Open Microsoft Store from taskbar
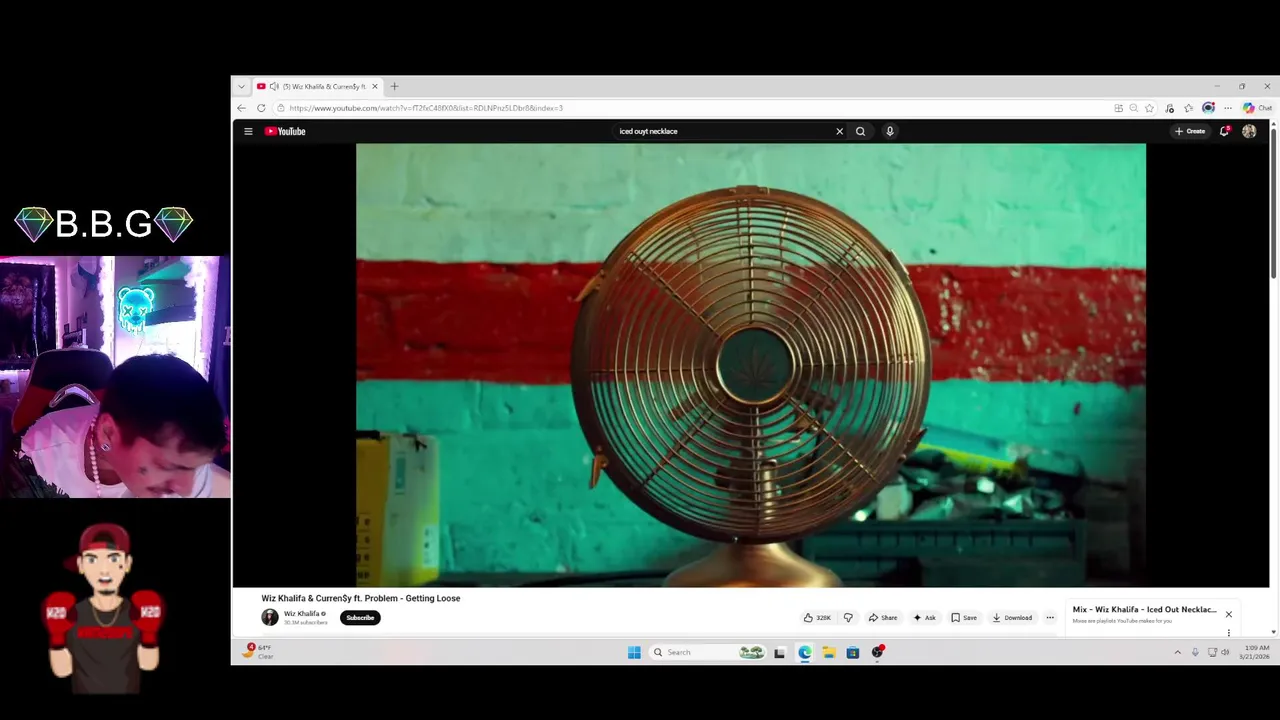This screenshot has height=720, width=1280. 853,652
